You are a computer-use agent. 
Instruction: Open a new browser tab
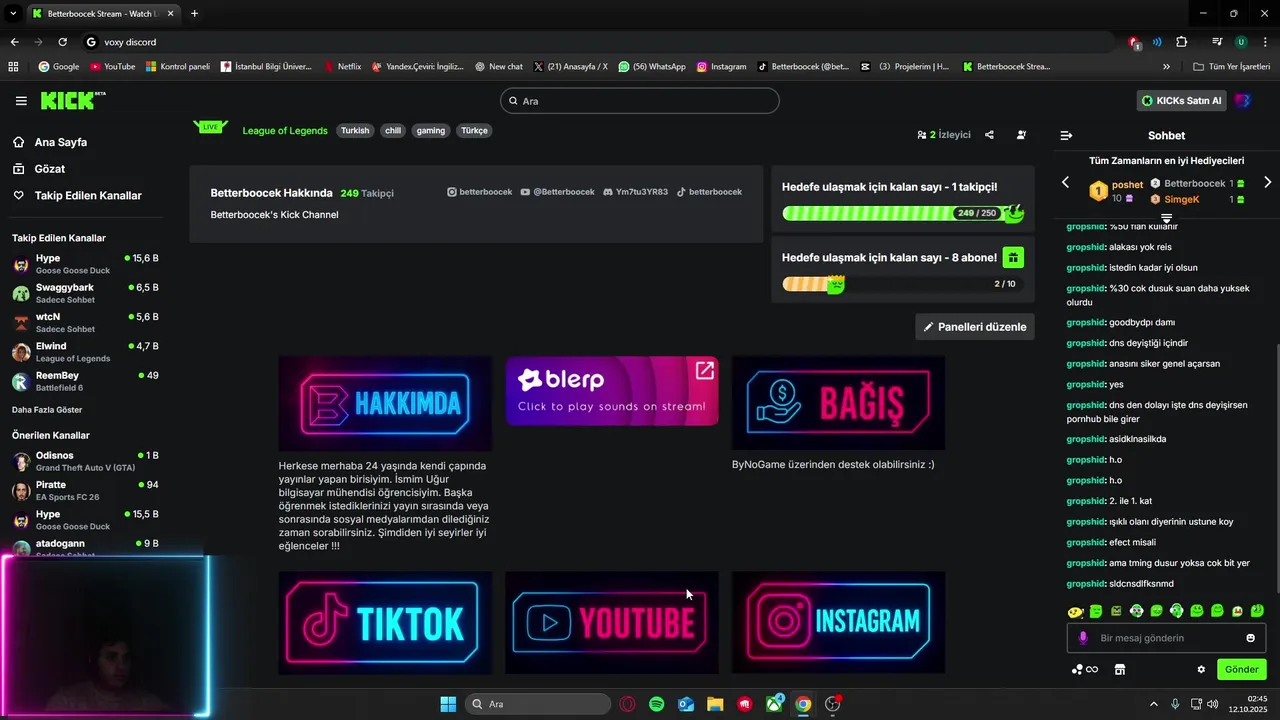point(194,13)
